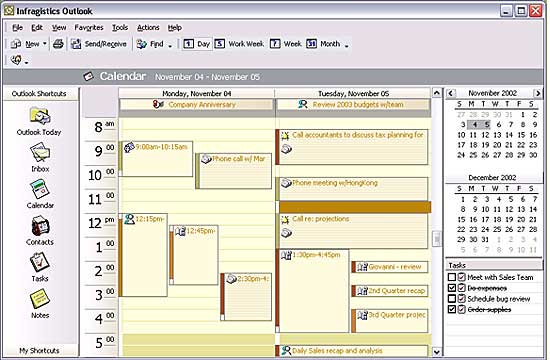
Task: Click the Find toolbar button
Action: pyautogui.click(x=150, y=44)
